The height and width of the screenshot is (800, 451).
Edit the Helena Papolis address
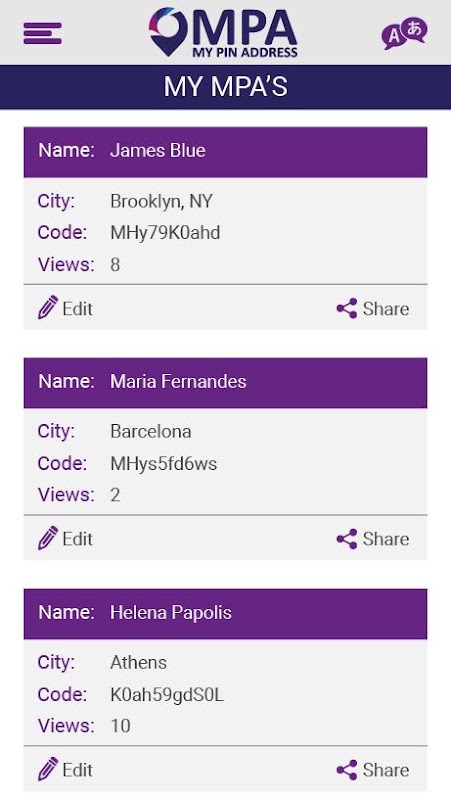[x=65, y=769]
